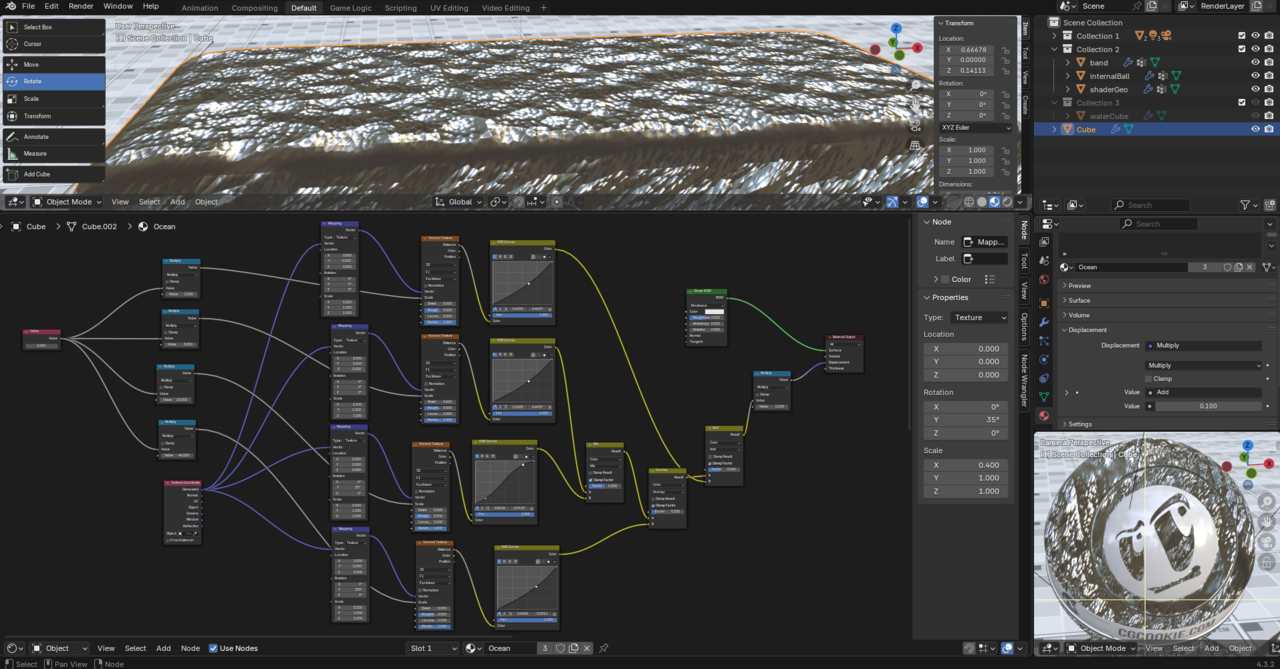This screenshot has height=669, width=1280.
Task: Open the Physics properties tab
Action: (1046, 358)
